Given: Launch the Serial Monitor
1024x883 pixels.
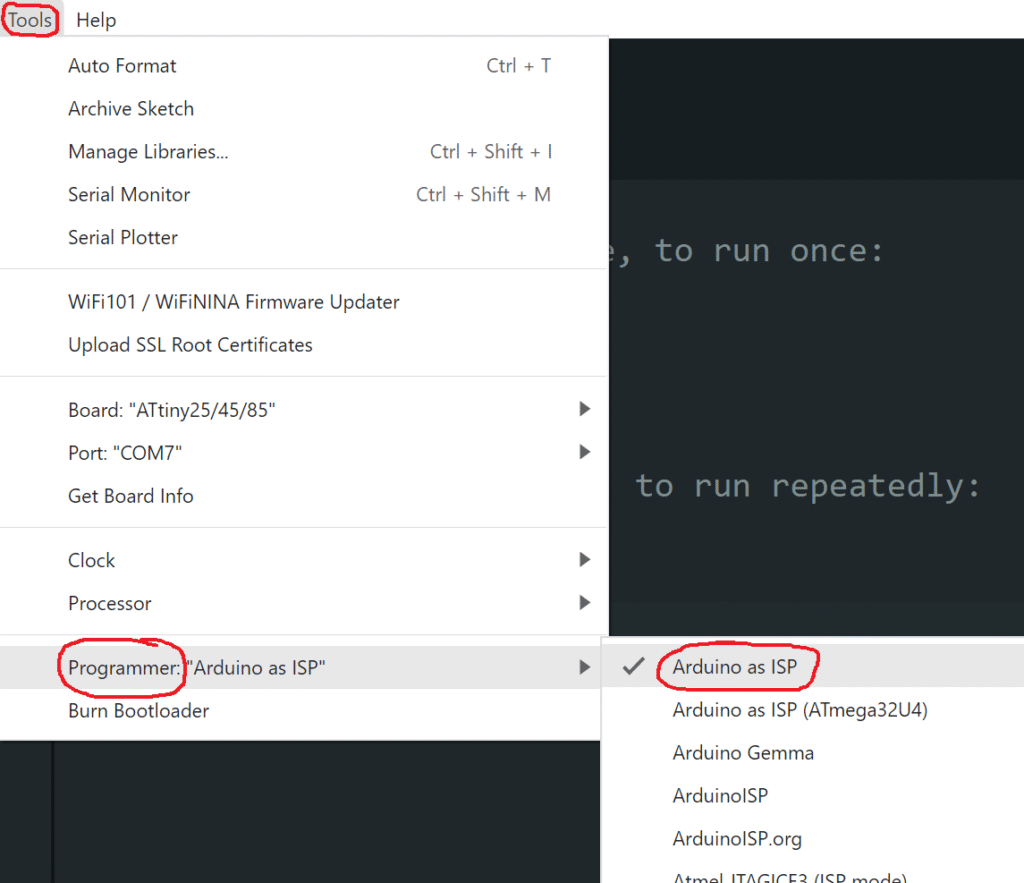Looking at the screenshot, I should click(129, 195).
